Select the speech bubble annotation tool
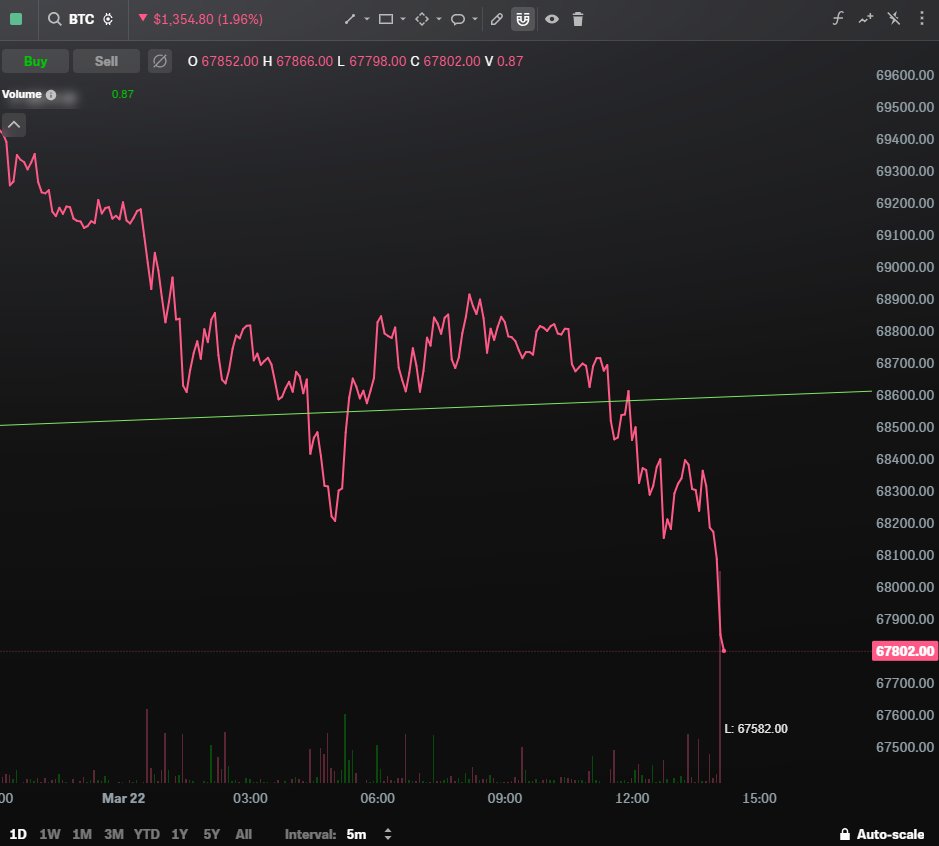939x846 pixels. tap(458, 20)
